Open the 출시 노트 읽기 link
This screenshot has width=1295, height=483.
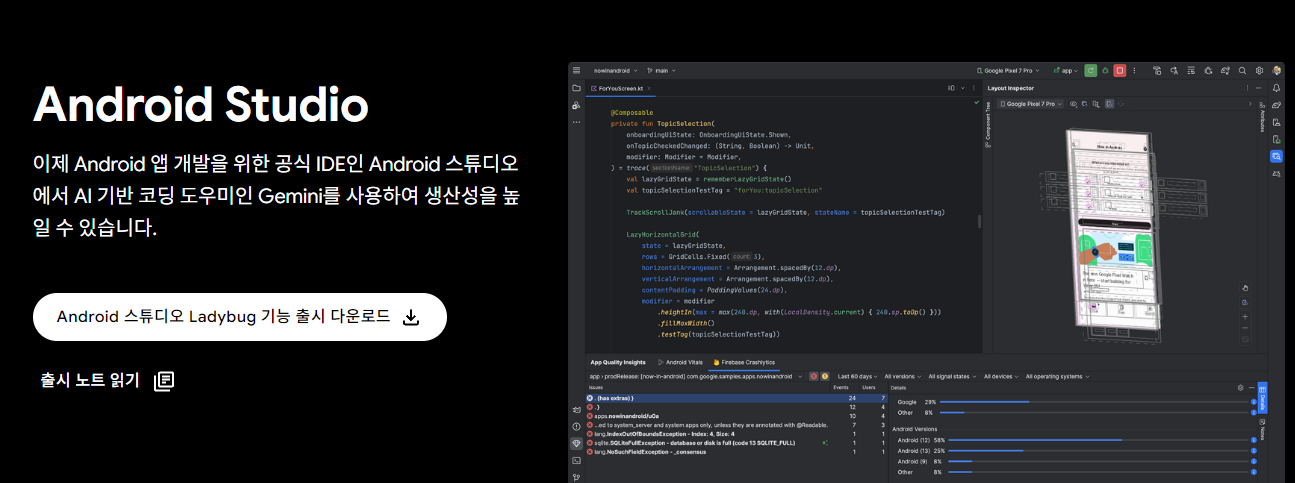(108, 380)
